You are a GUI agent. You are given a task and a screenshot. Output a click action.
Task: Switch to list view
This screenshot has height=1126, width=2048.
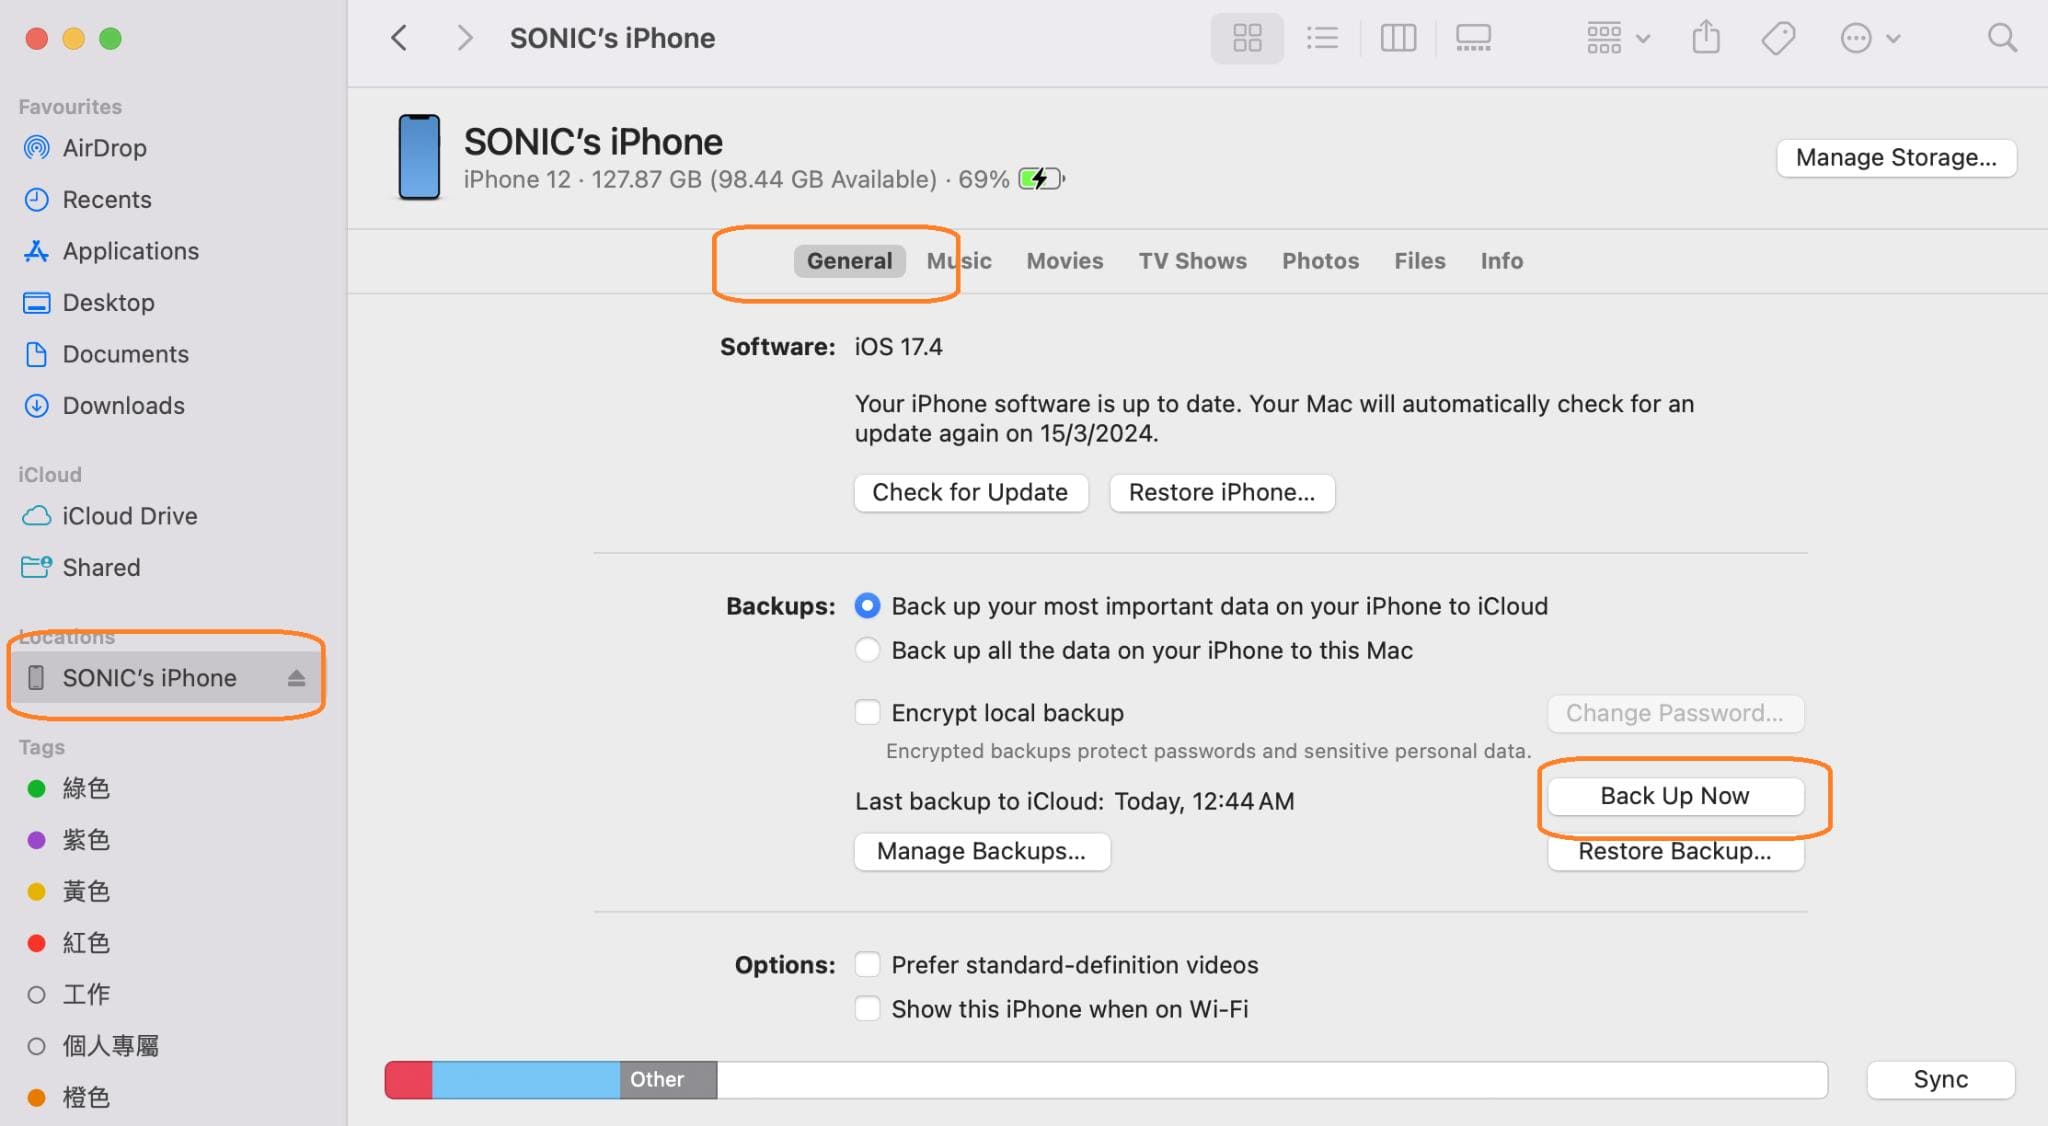[x=1322, y=38]
